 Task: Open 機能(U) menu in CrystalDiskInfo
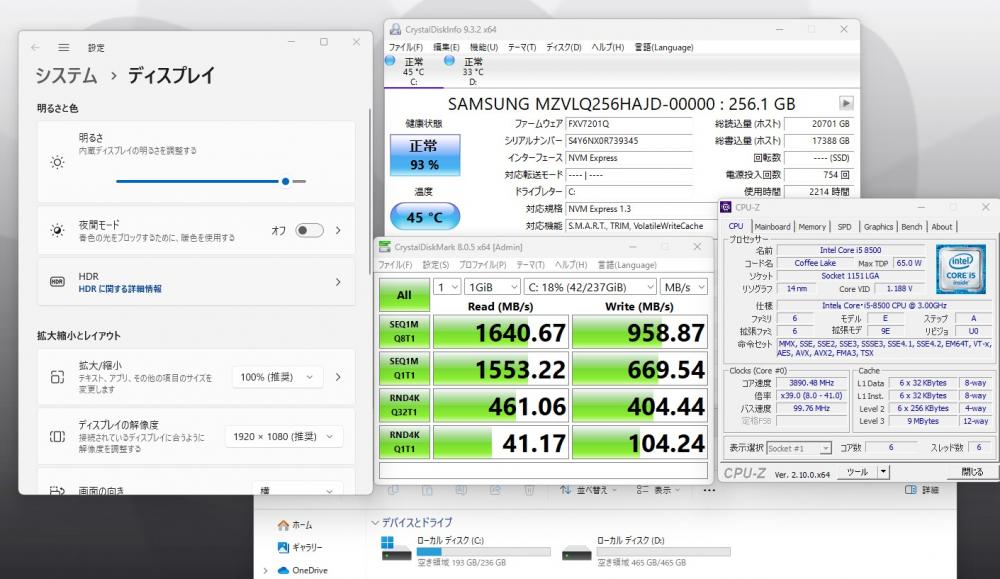[483, 47]
